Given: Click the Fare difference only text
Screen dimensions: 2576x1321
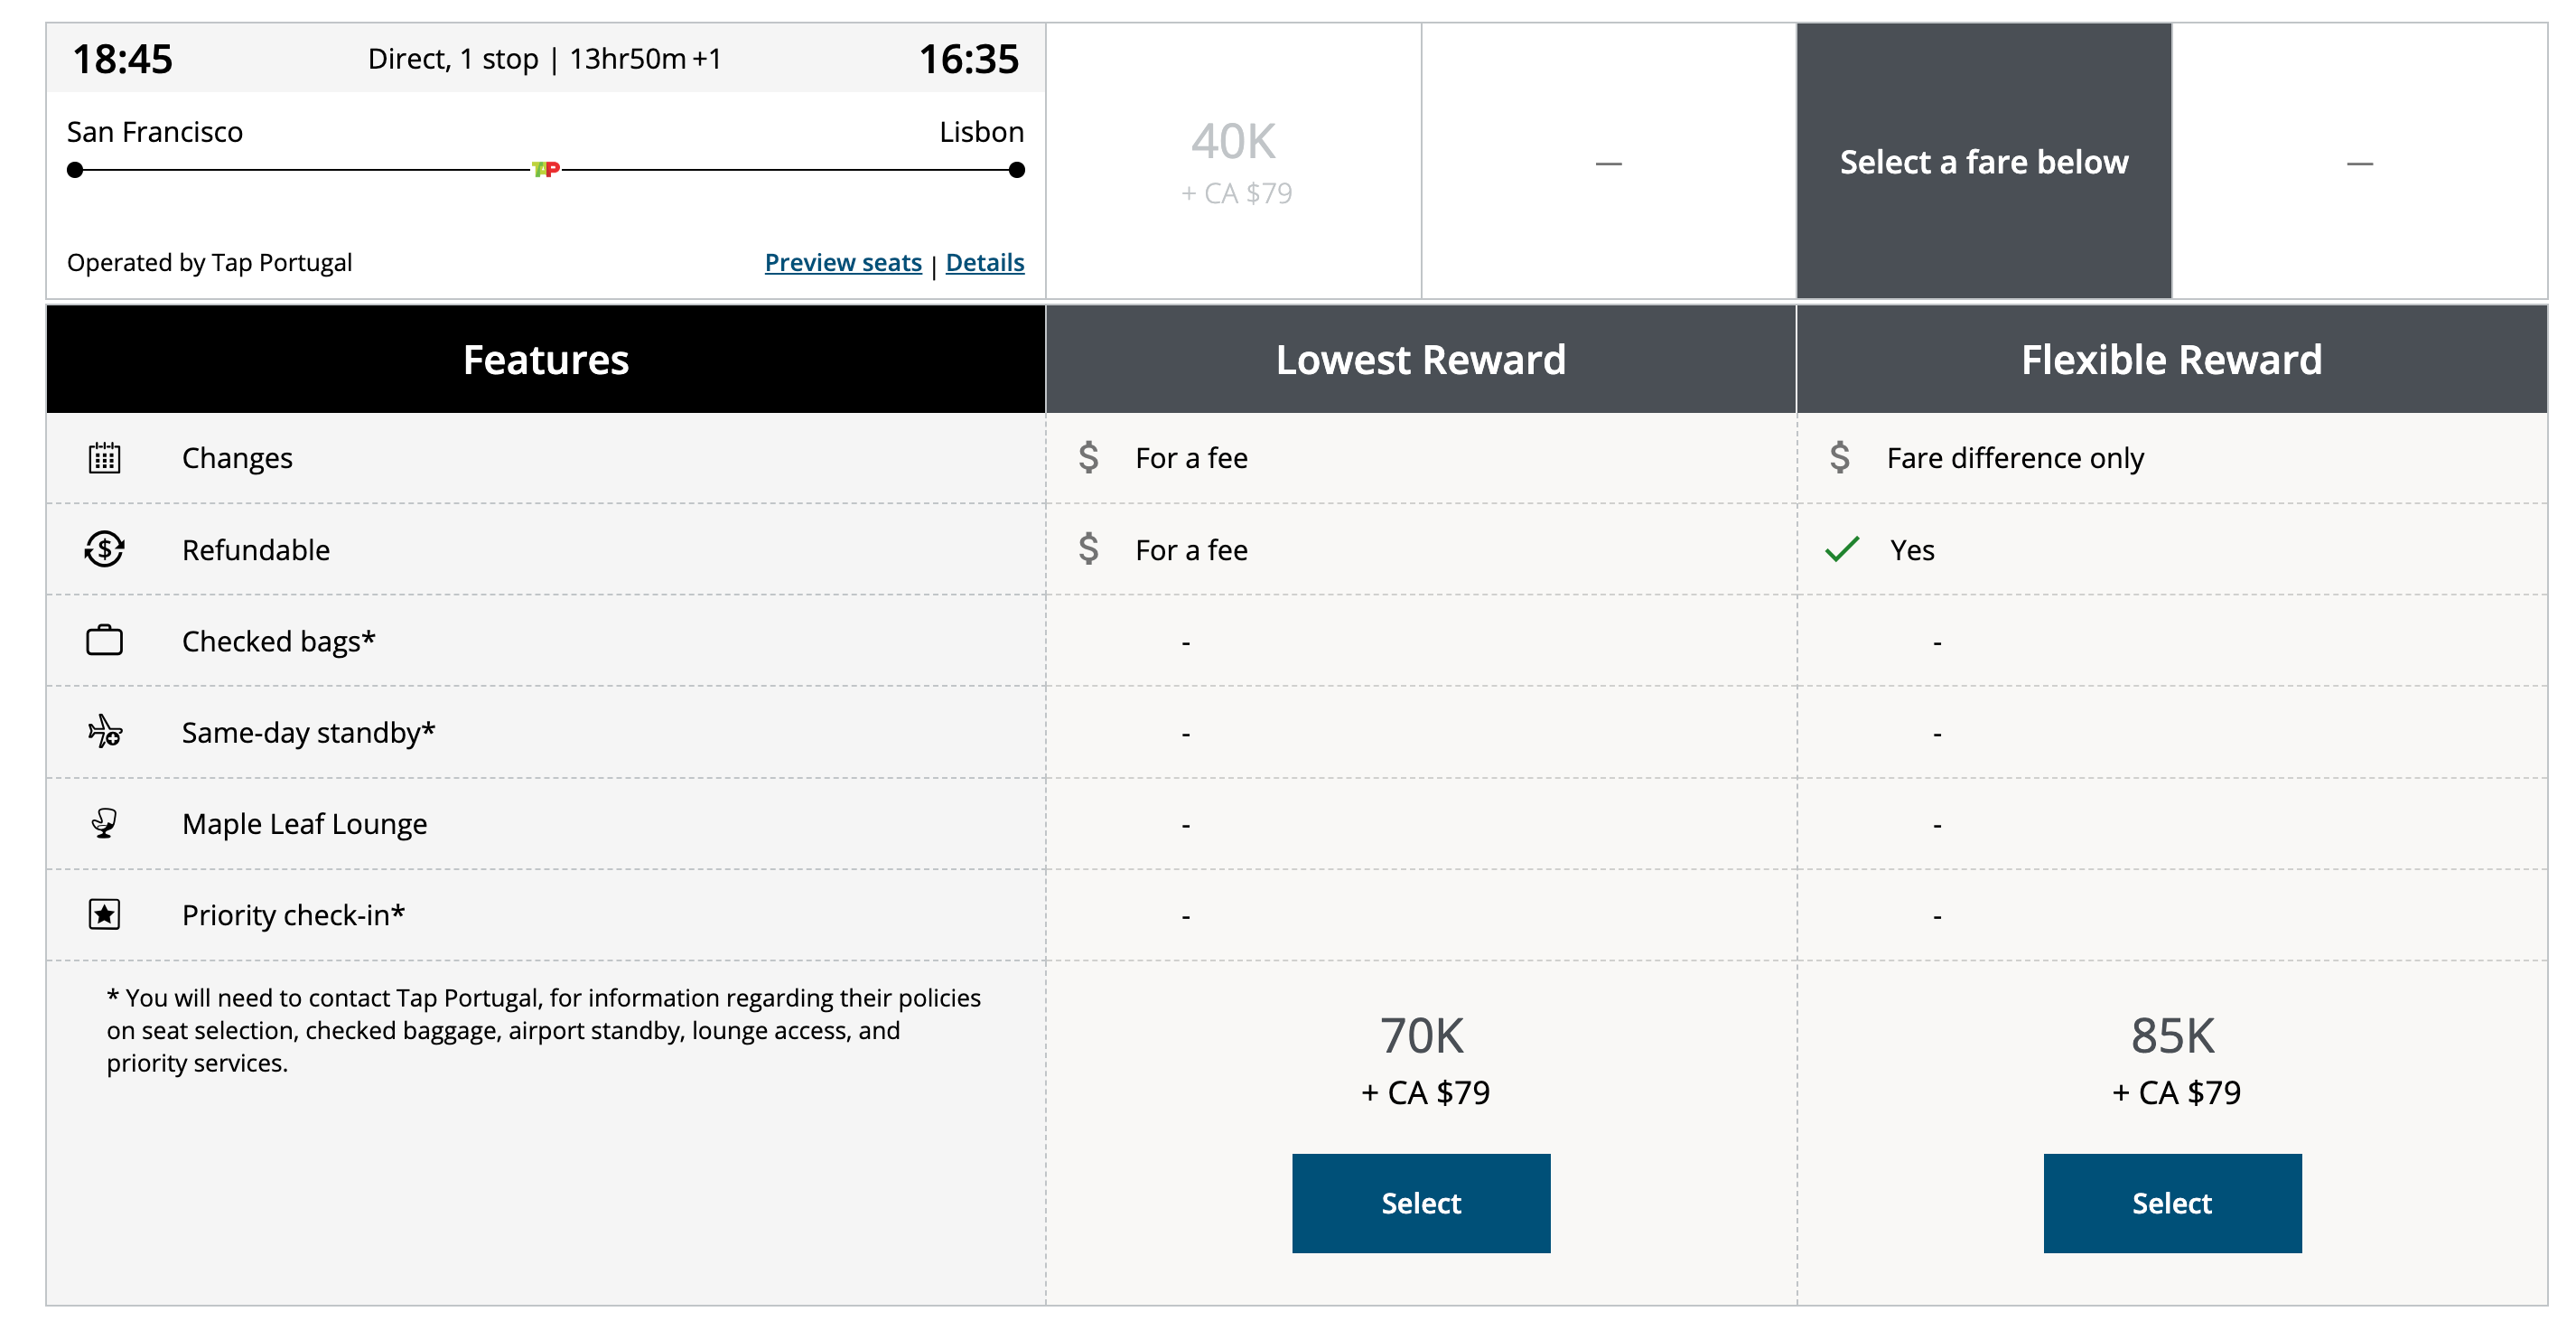Looking at the screenshot, I should coord(2015,458).
